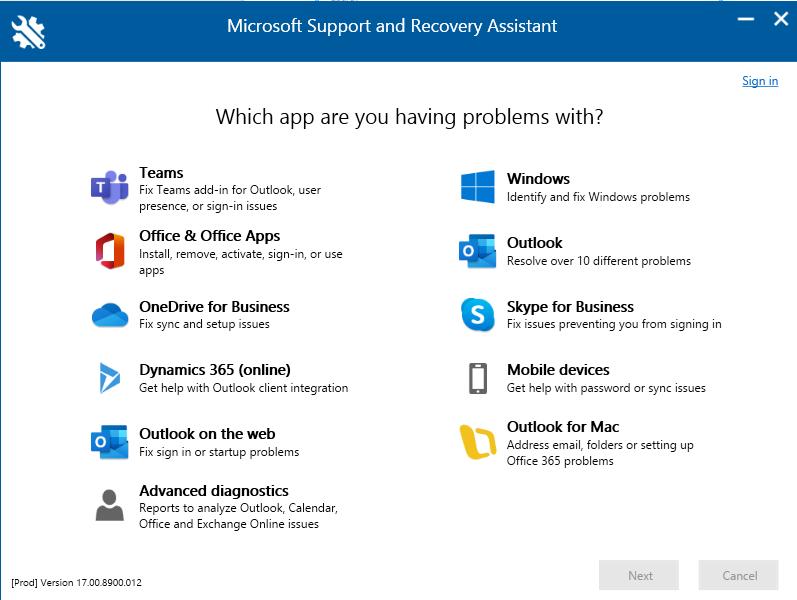
Task: Pick the Skype for Business icon
Action: coord(477,315)
